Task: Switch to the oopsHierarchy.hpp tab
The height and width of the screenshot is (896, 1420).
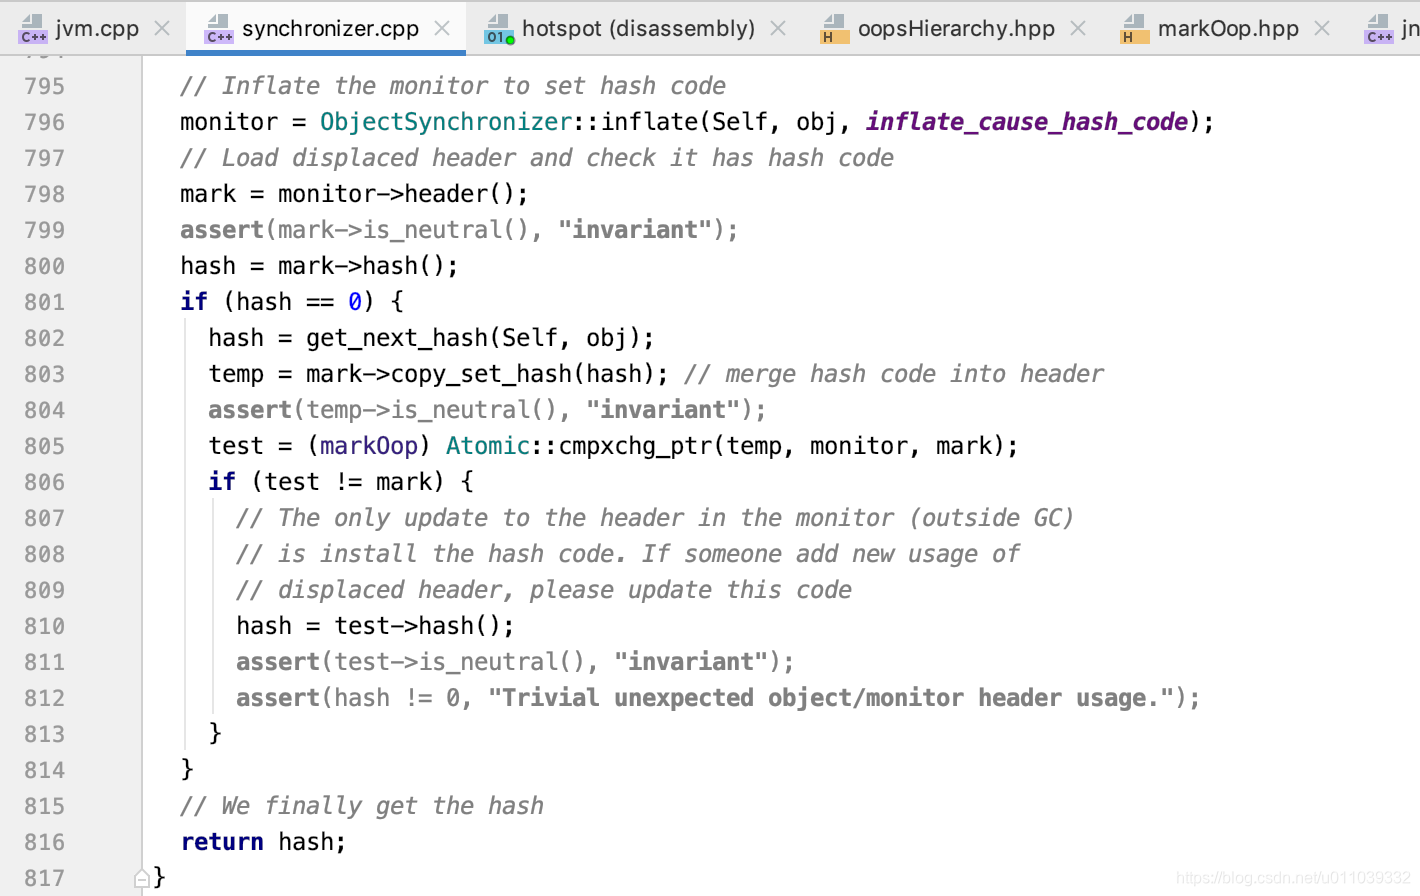Action: click(957, 28)
